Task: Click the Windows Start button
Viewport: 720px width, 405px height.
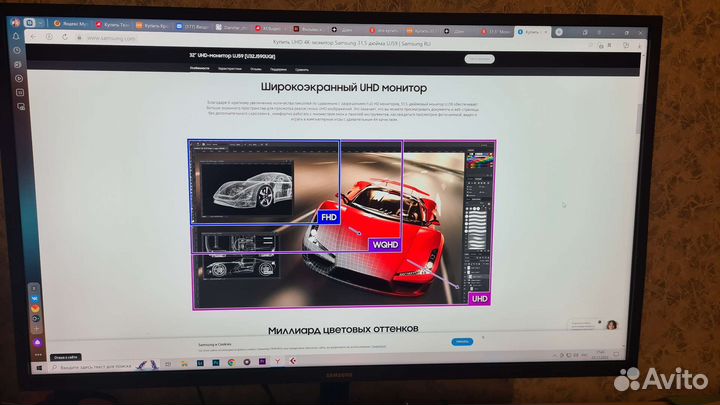Action: pyautogui.click(x=39, y=368)
